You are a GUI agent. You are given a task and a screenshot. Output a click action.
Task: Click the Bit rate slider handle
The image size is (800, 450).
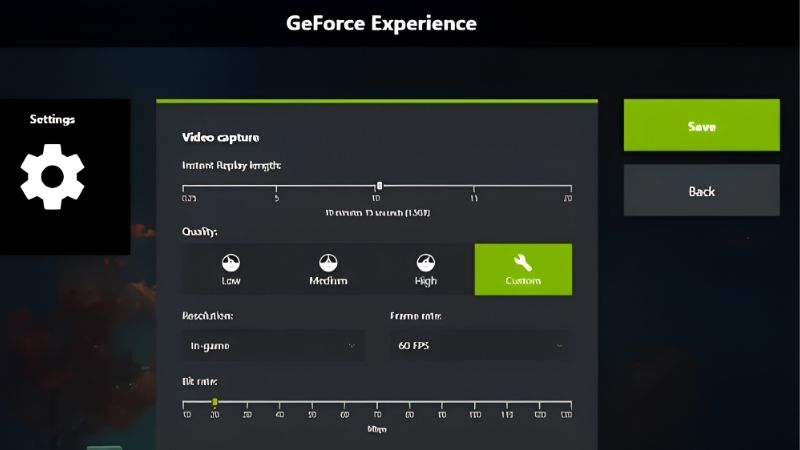click(x=215, y=402)
